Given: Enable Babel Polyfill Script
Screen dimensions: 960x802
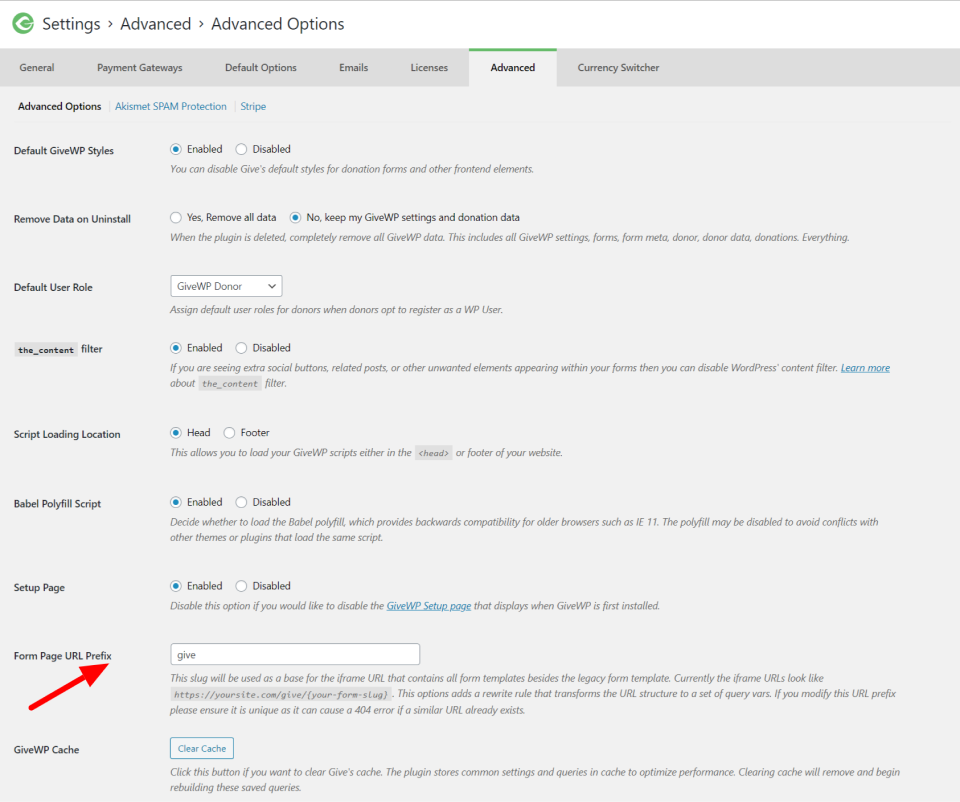Looking at the screenshot, I should [176, 502].
